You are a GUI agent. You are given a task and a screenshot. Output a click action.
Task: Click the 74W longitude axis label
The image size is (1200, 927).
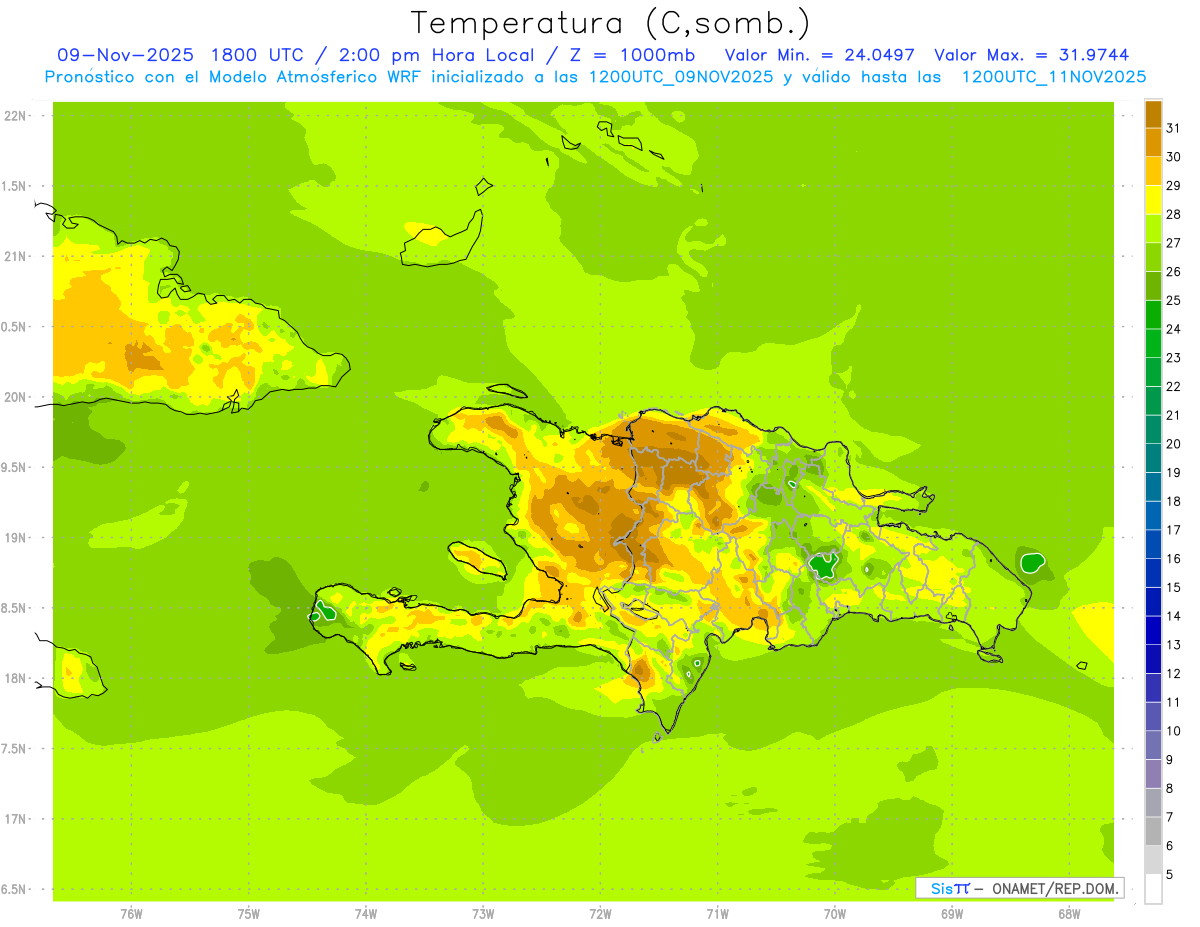point(366,914)
